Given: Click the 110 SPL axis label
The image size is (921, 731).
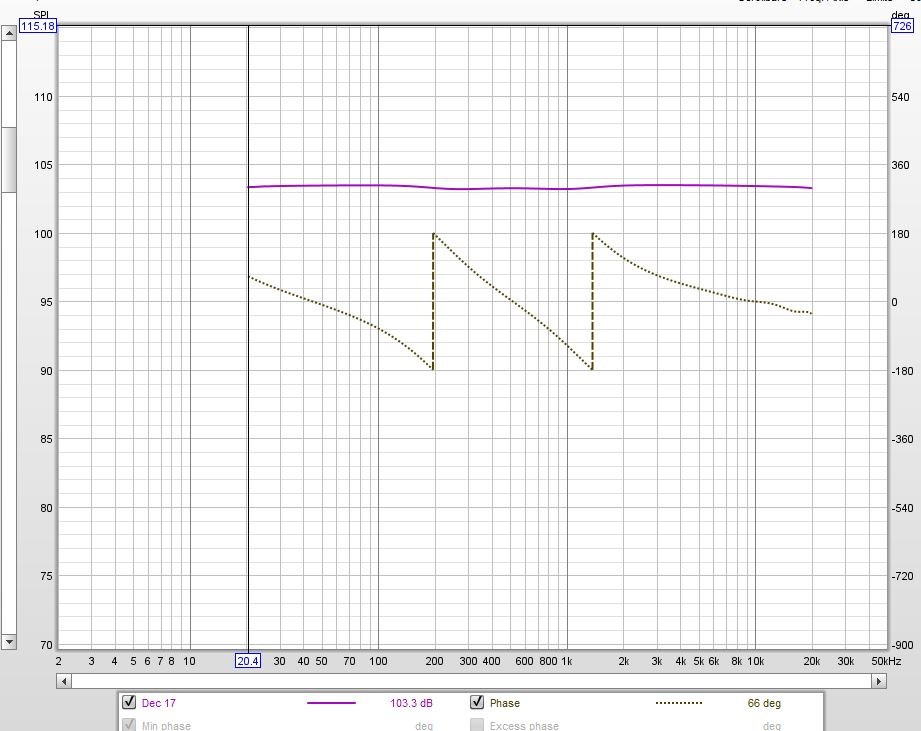Looking at the screenshot, I should coord(43,97).
